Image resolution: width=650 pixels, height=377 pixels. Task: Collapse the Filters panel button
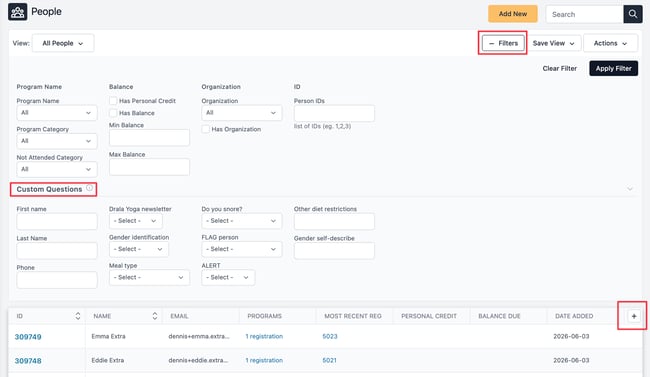503,43
